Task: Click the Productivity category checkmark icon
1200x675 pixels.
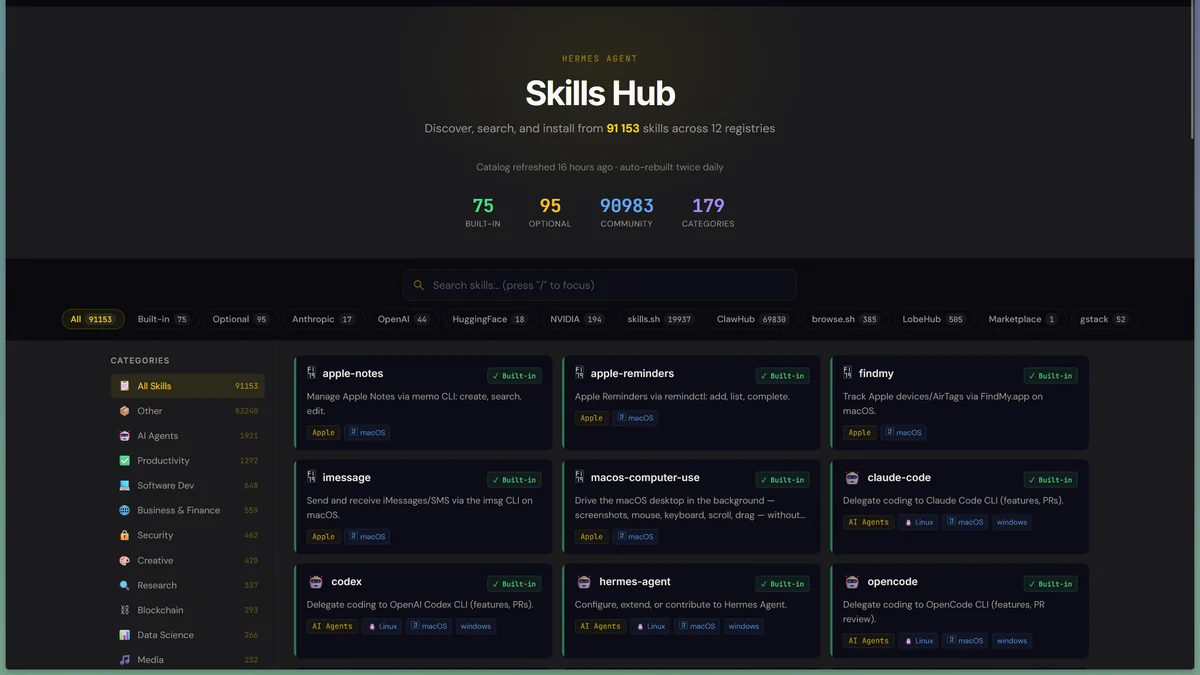Action: pyautogui.click(x=124, y=461)
